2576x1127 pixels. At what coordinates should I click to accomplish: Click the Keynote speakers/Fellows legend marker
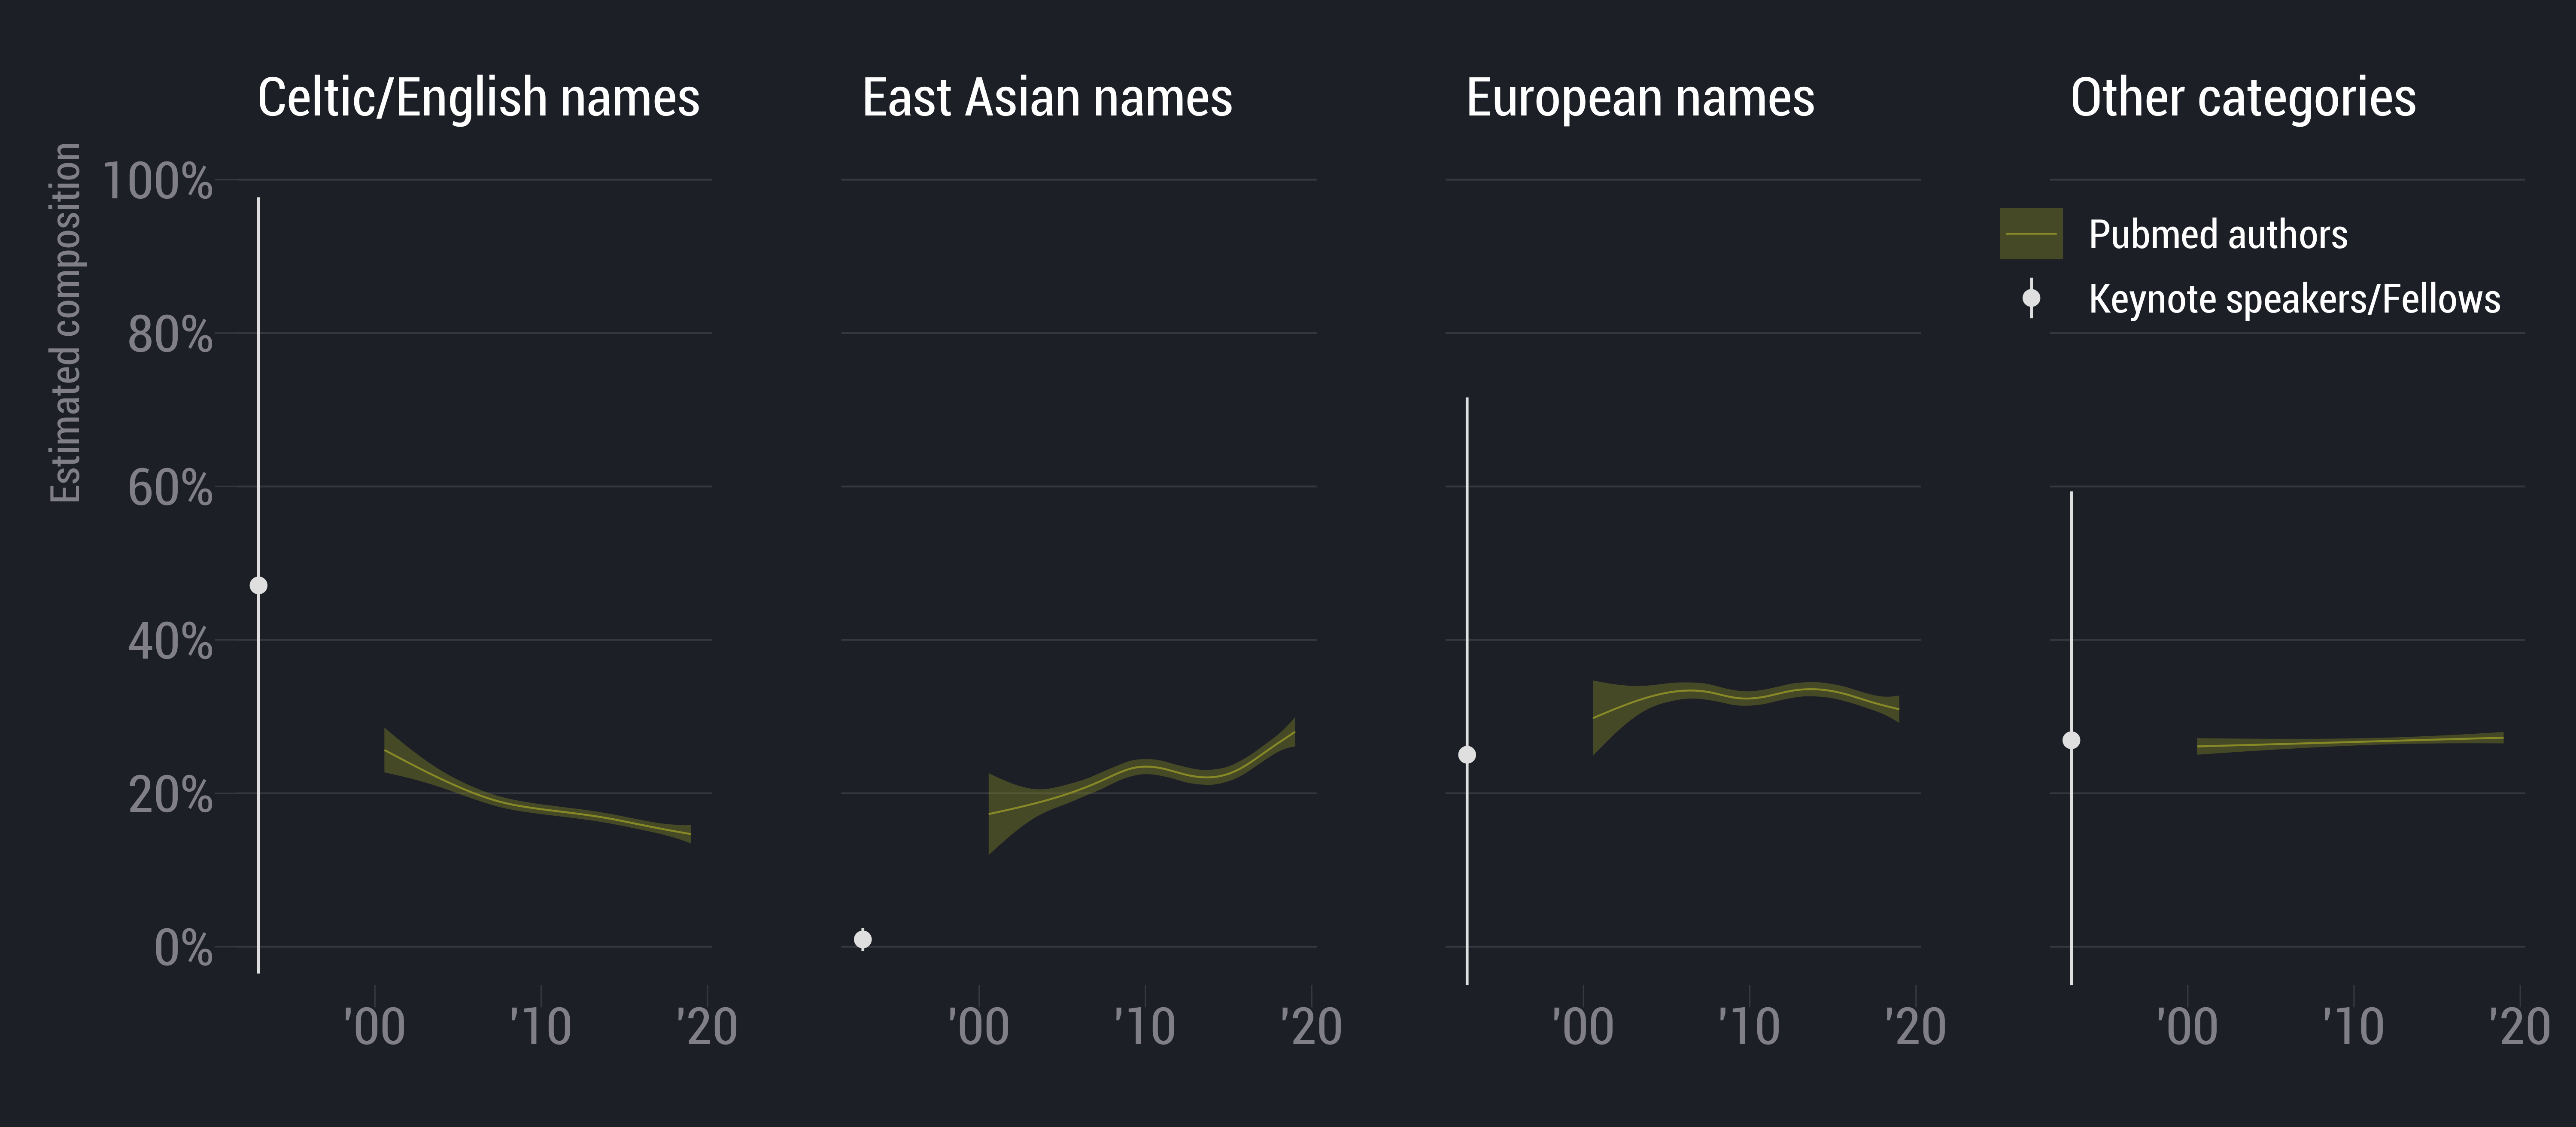pyautogui.click(x=2031, y=298)
